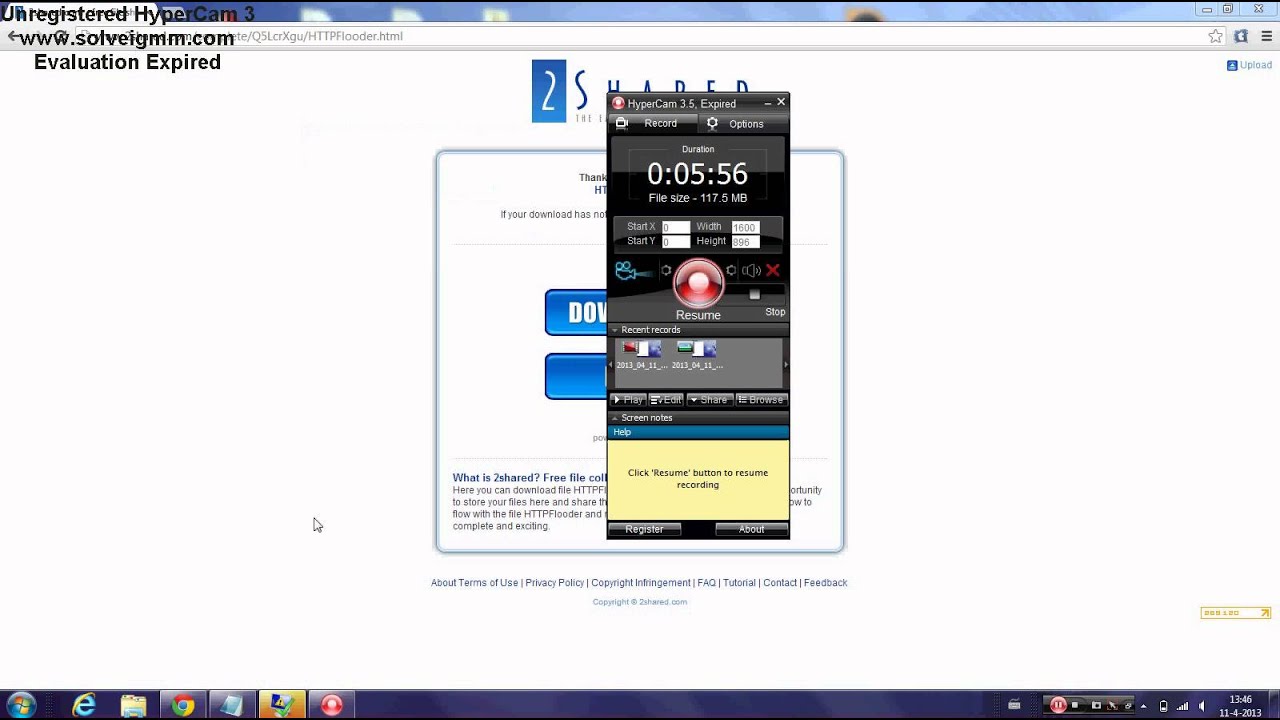Click the tray stop recording square
The height and width of the screenshot is (720, 1280).
pyautogui.click(x=1076, y=705)
